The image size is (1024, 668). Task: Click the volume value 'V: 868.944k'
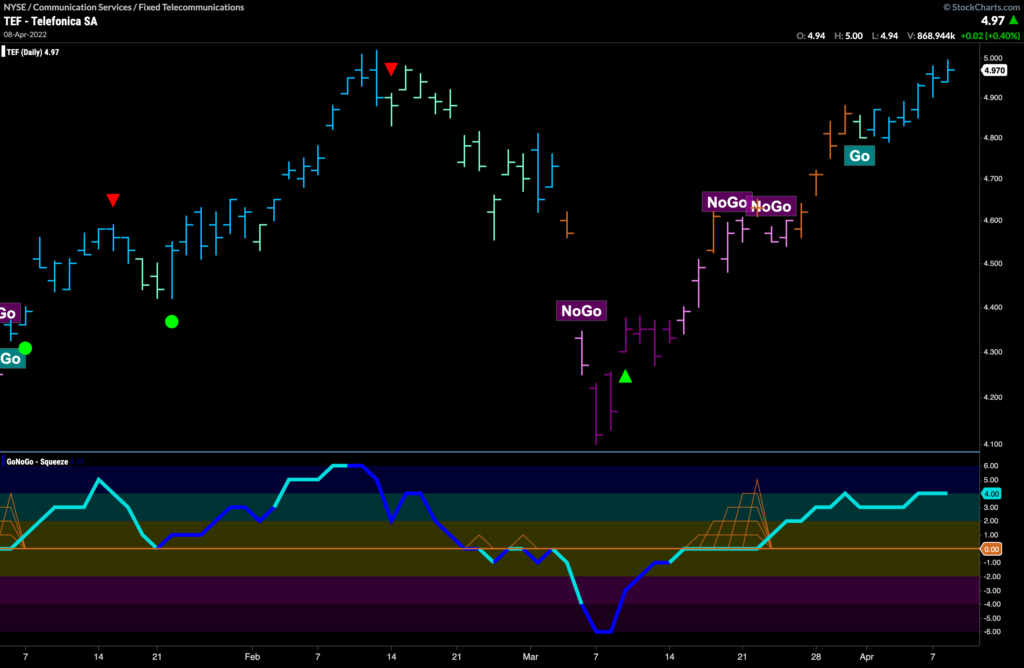931,36
